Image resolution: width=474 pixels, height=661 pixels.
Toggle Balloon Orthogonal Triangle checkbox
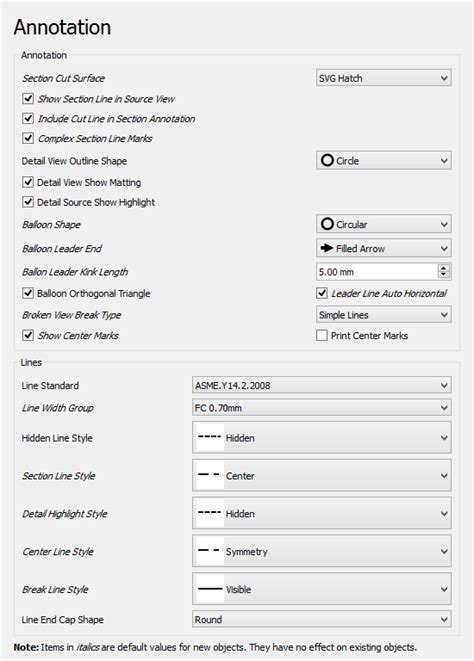[28, 293]
